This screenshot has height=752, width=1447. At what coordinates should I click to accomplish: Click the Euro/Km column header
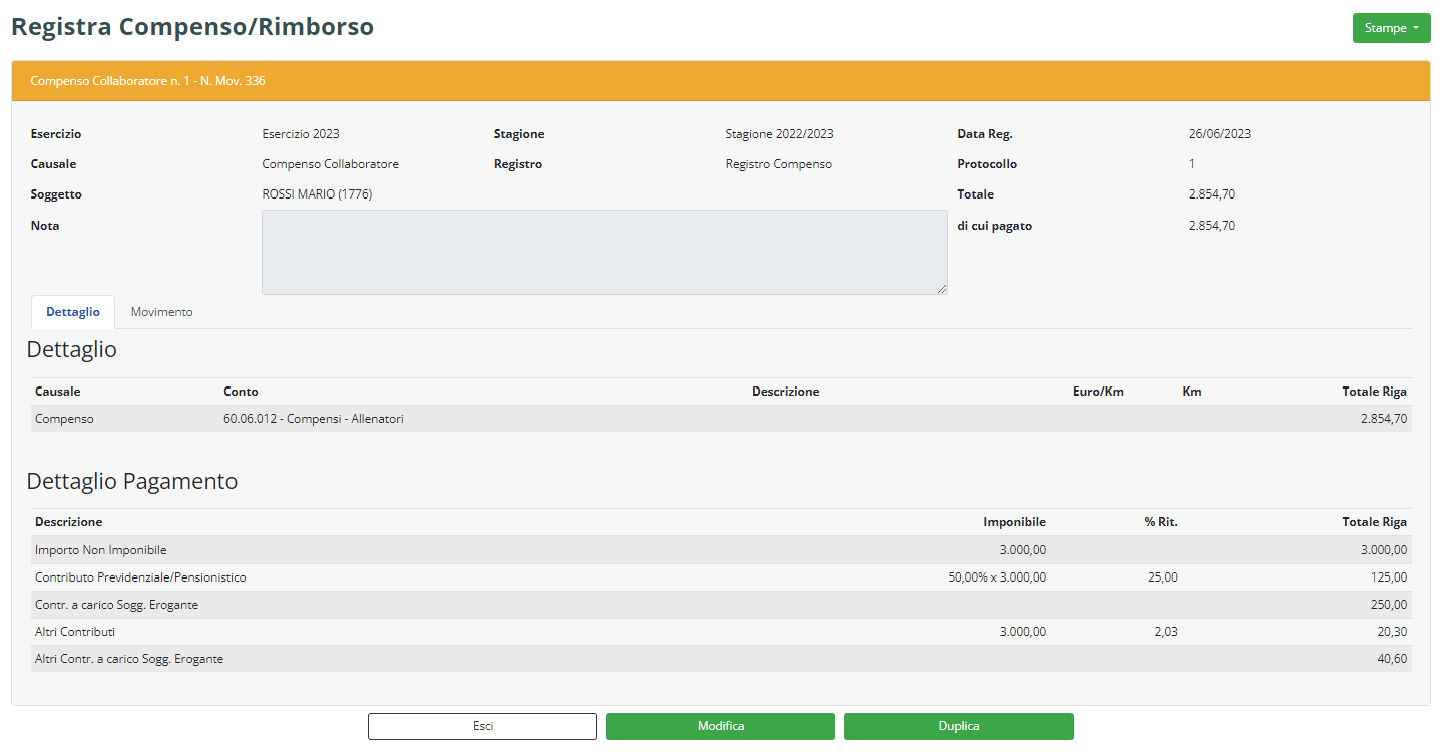[1098, 392]
